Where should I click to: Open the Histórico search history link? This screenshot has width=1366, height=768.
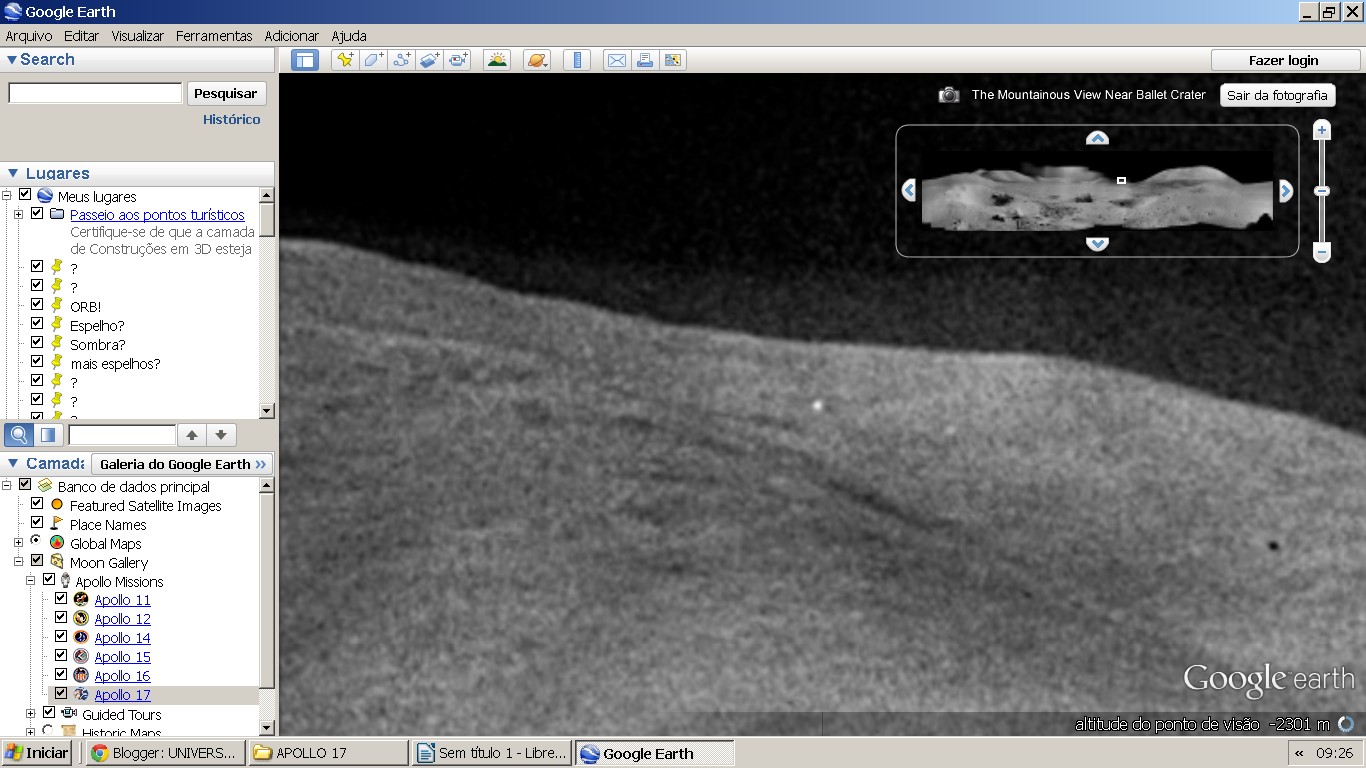232,119
